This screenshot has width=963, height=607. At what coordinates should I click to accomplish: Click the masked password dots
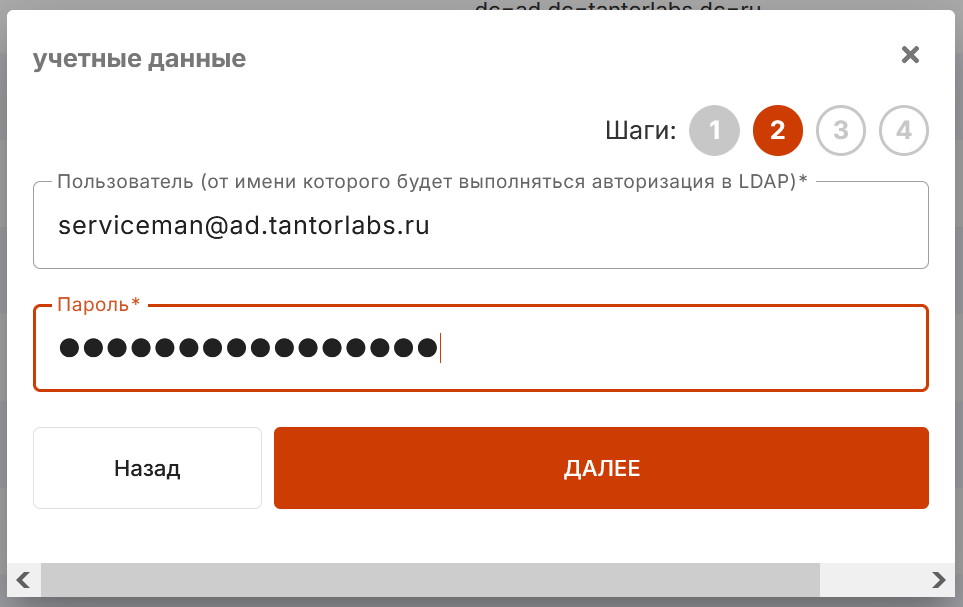[x=248, y=348]
